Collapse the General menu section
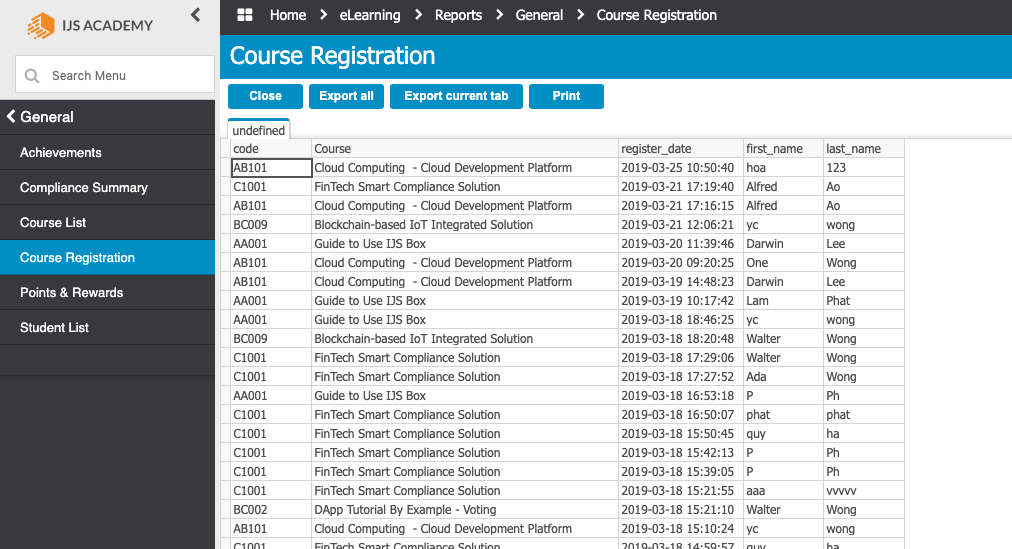 (x=12, y=117)
